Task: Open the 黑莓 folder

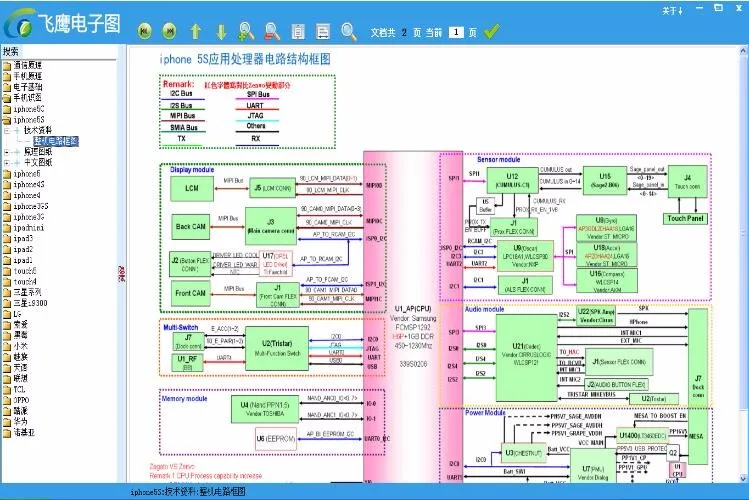Action: (x=15, y=335)
